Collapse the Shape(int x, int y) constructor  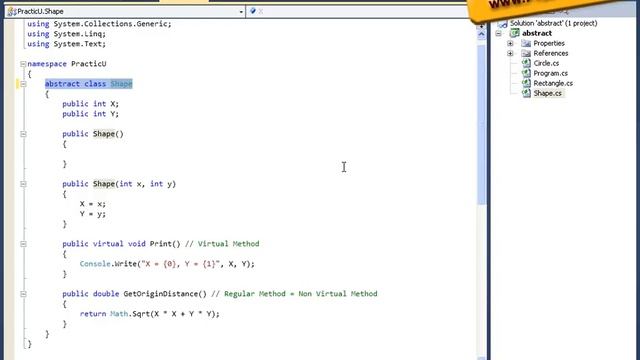[23, 184]
